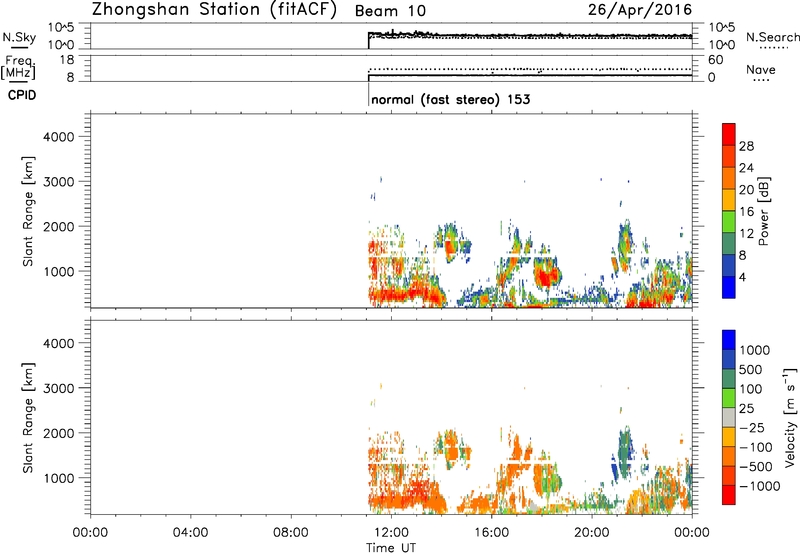This screenshot has height=554, width=800.
Task: Click the '08:00' time axis tick label
Action: [x=291, y=533]
